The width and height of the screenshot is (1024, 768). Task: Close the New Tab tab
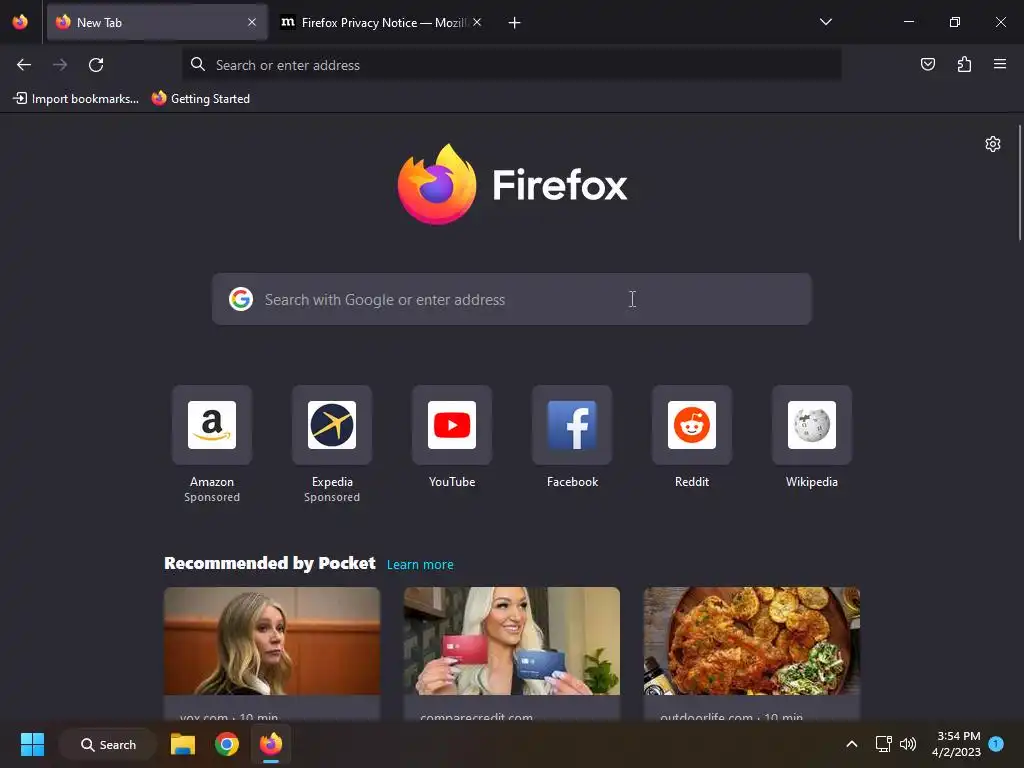(x=252, y=22)
